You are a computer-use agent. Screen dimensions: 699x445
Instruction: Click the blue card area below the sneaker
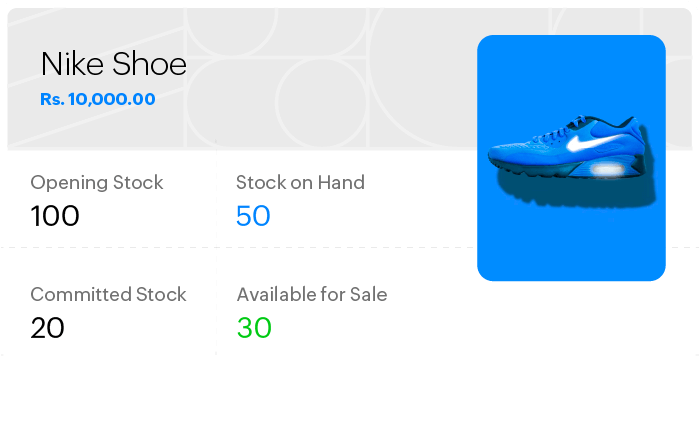tap(570, 245)
